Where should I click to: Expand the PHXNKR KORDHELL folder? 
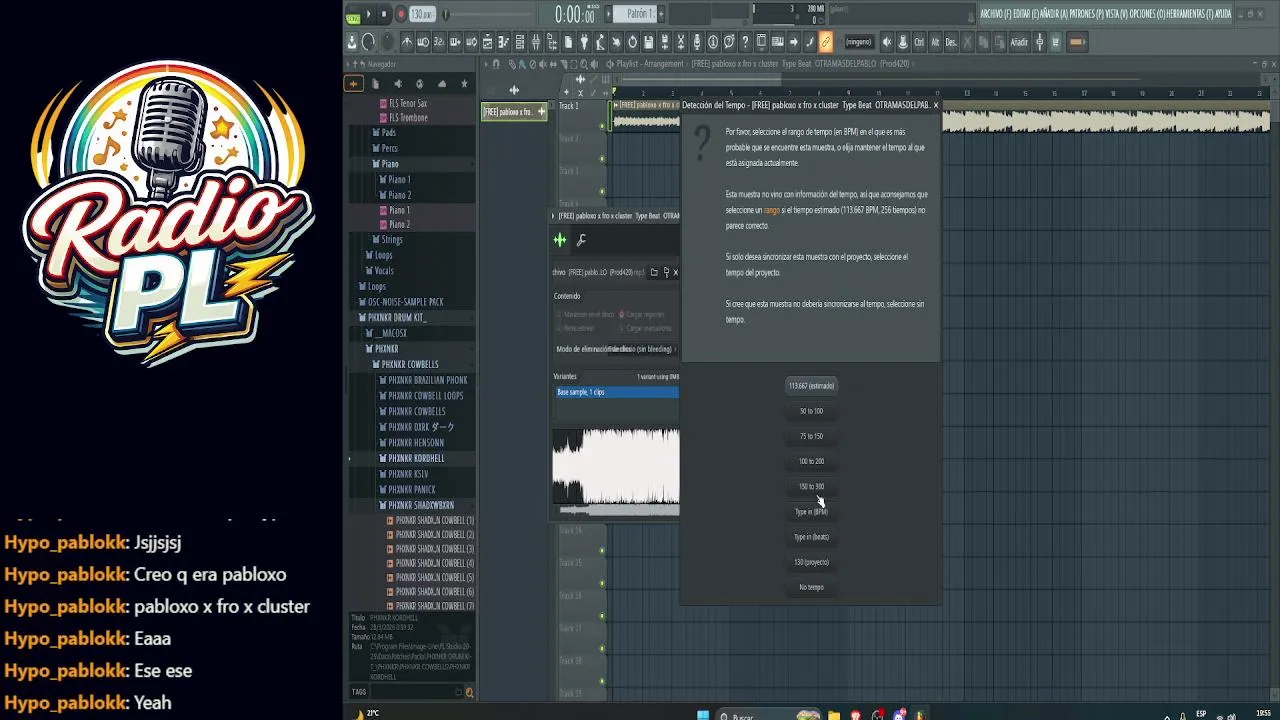pos(416,458)
